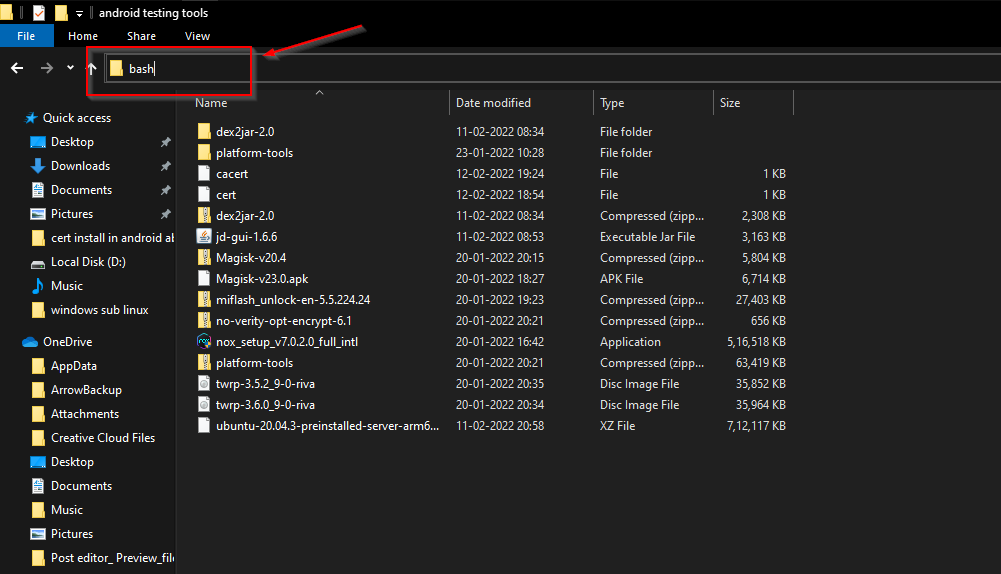
Task: Click date 12-02-2022 19:24 for cacert
Action: click(x=500, y=174)
